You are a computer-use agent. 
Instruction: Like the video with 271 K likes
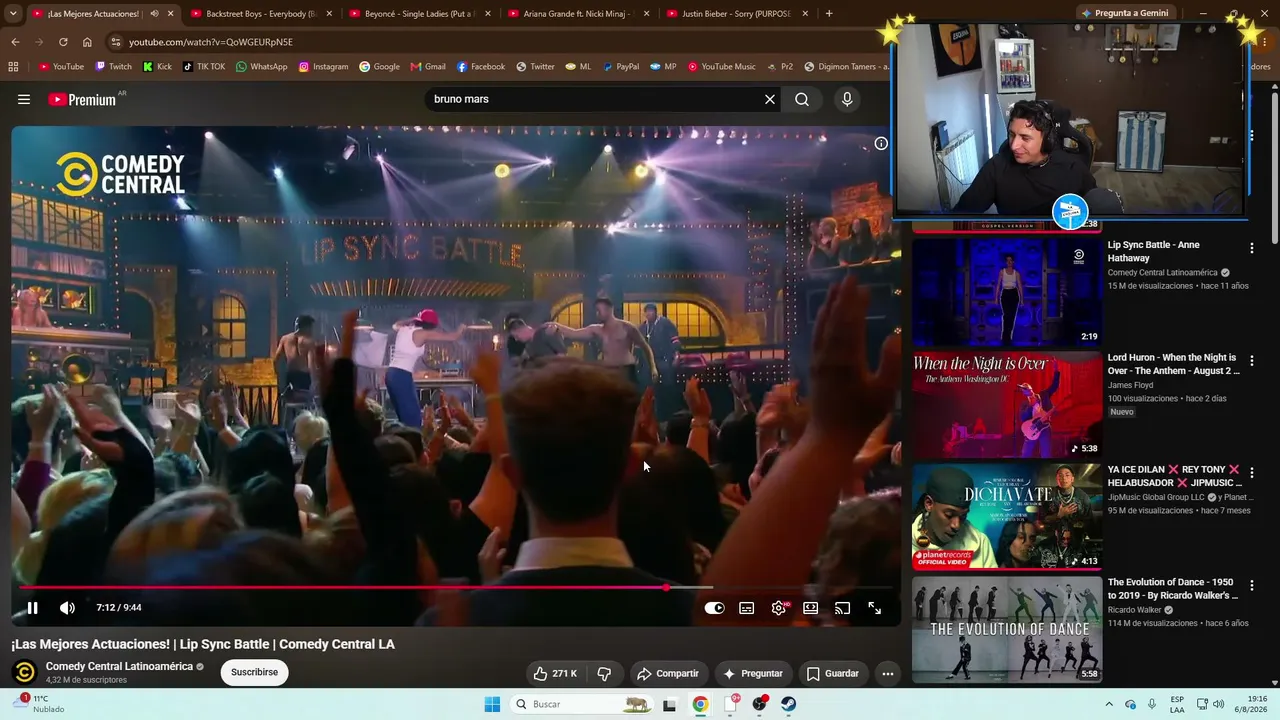click(x=555, y=673)
